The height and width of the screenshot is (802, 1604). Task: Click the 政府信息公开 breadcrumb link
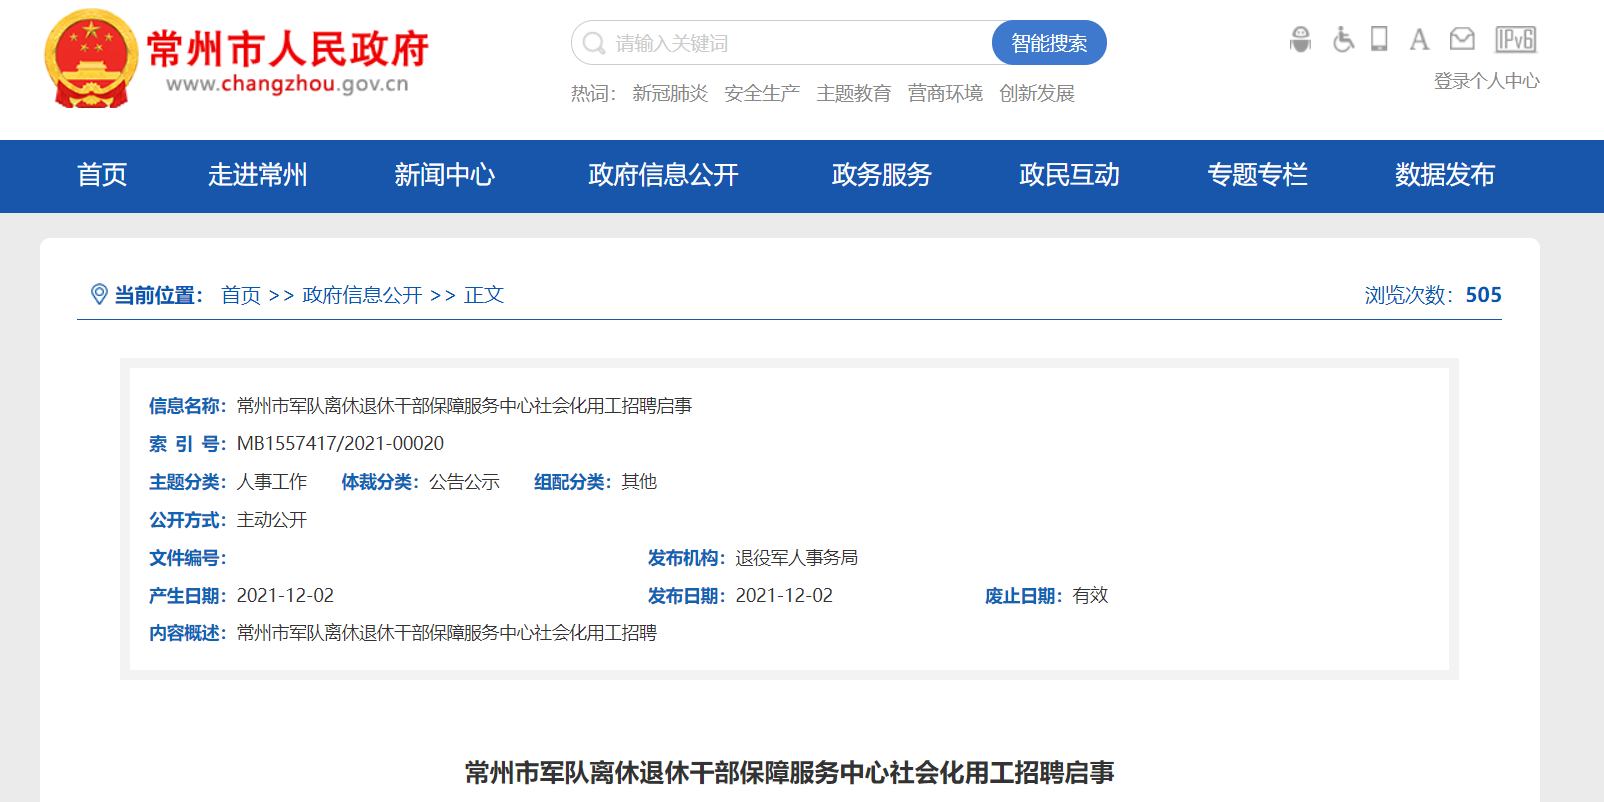pos(362,295)
